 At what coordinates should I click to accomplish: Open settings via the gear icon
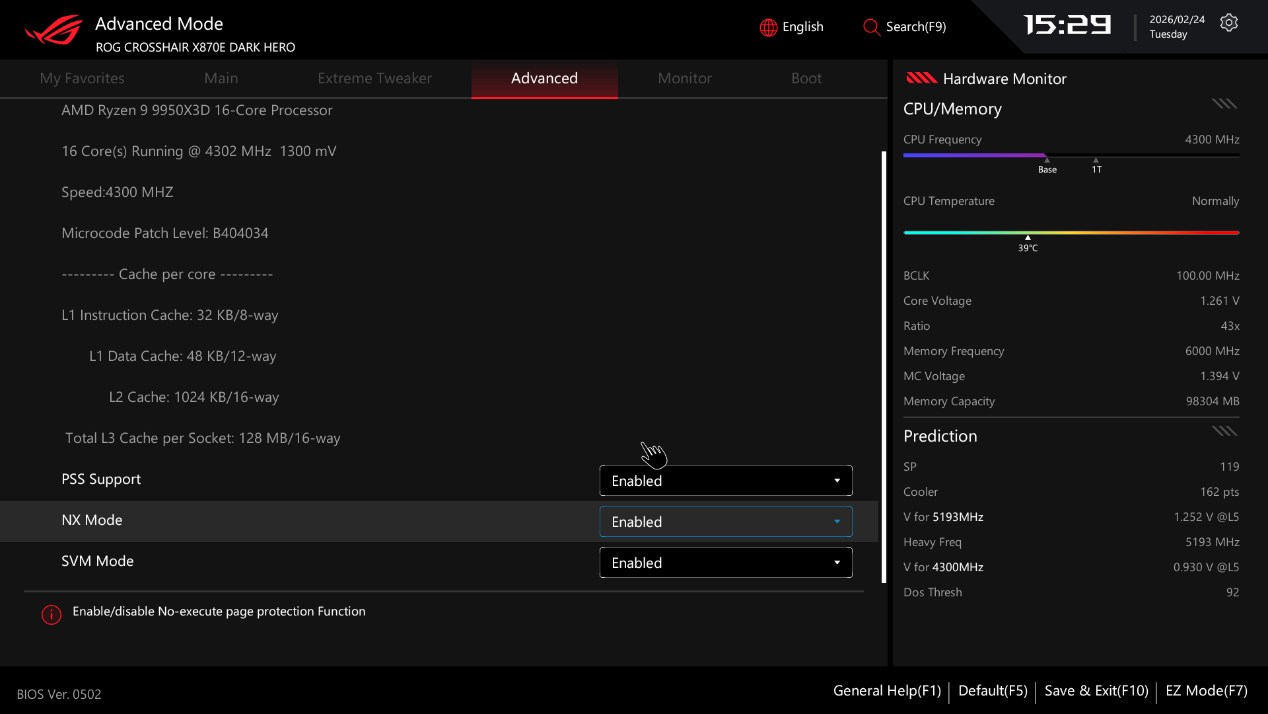click(1229, 23)
